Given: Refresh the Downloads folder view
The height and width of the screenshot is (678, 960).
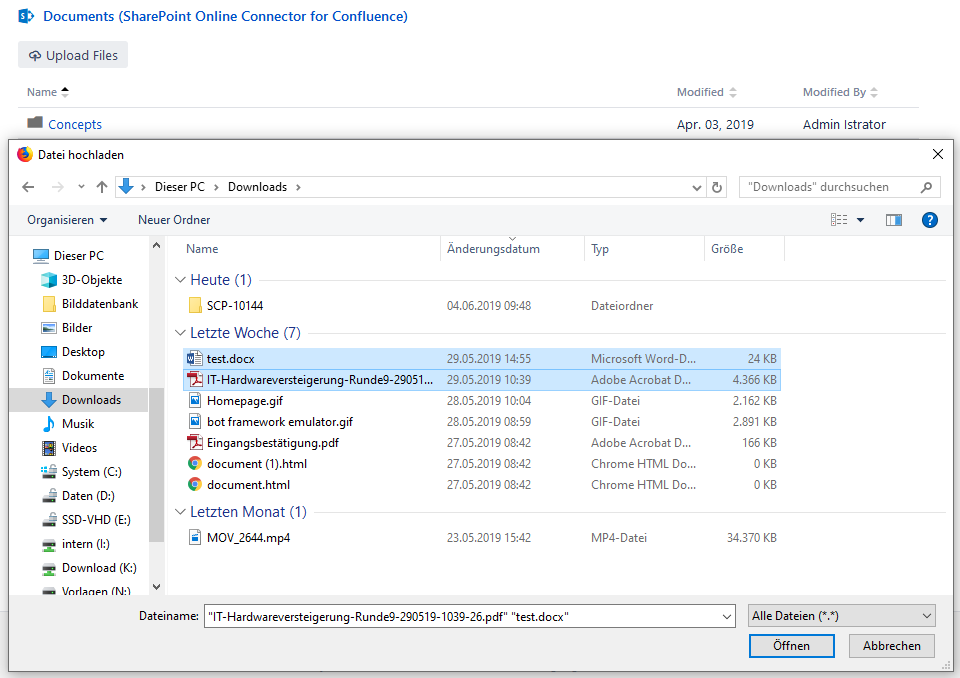Looking at the screenshot, I should (716, 187).
